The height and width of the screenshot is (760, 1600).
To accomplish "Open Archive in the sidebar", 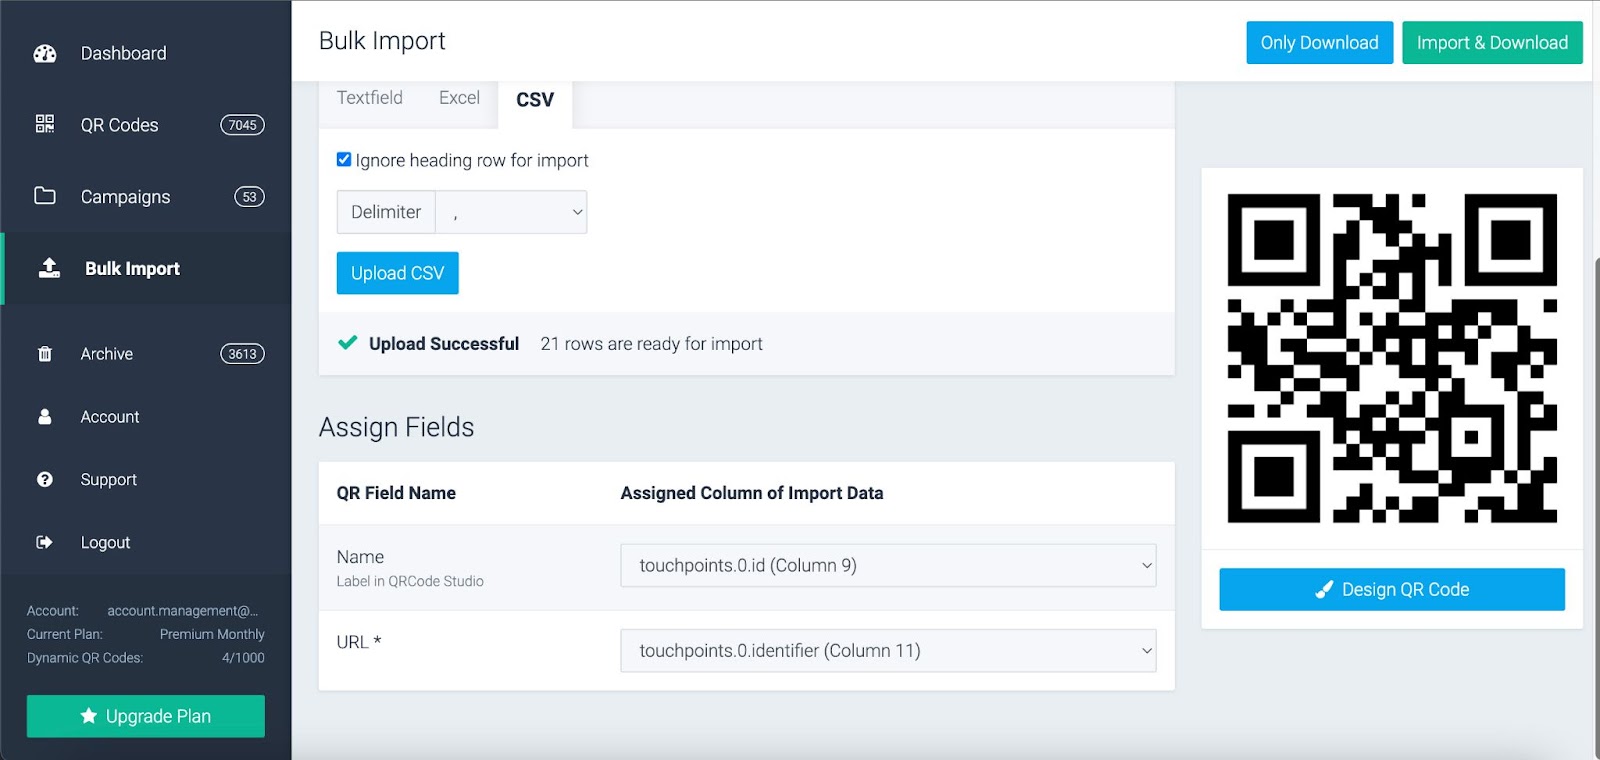I will [107, 354].
